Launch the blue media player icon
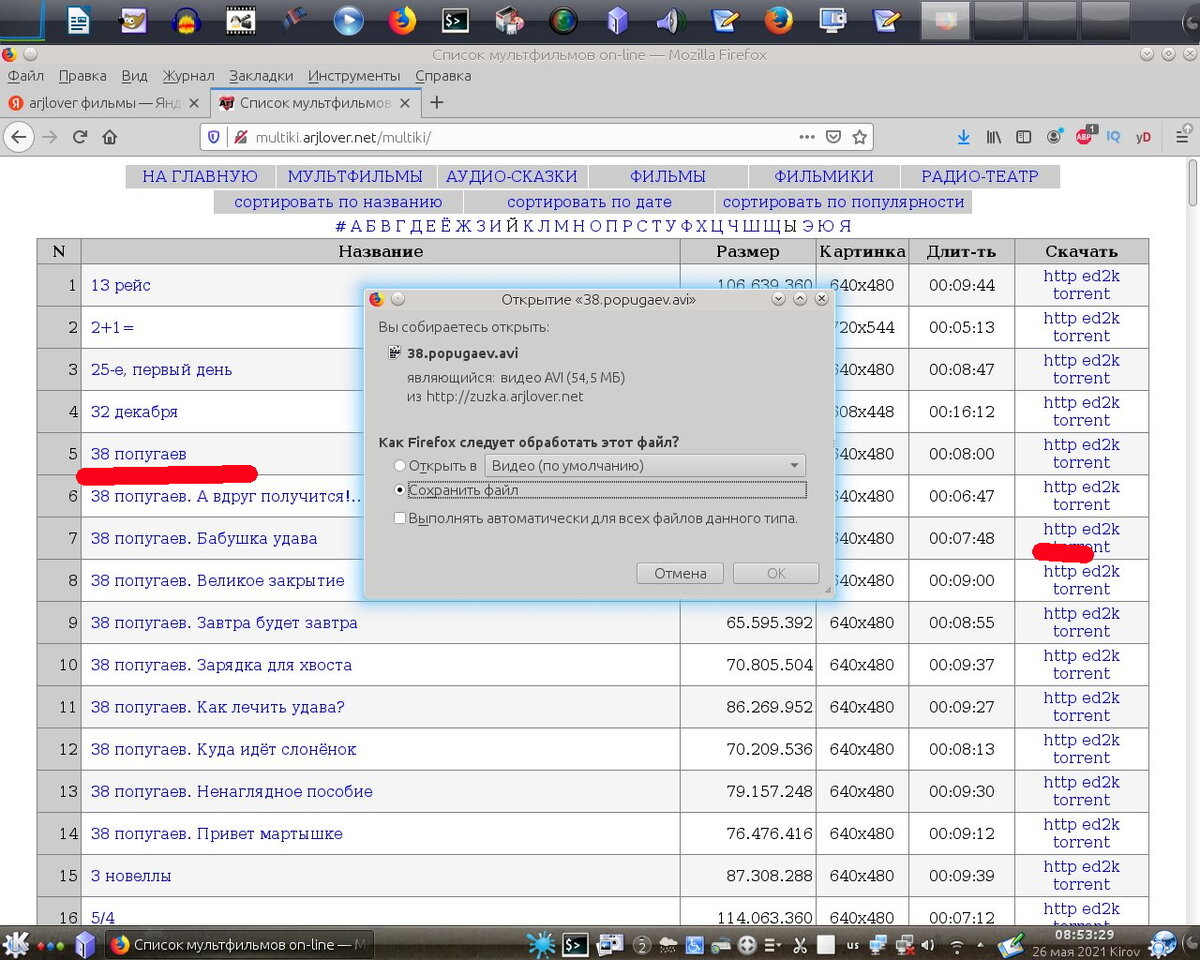The height and width of the screenshot is (960, 1200). [x=348, y=20]
